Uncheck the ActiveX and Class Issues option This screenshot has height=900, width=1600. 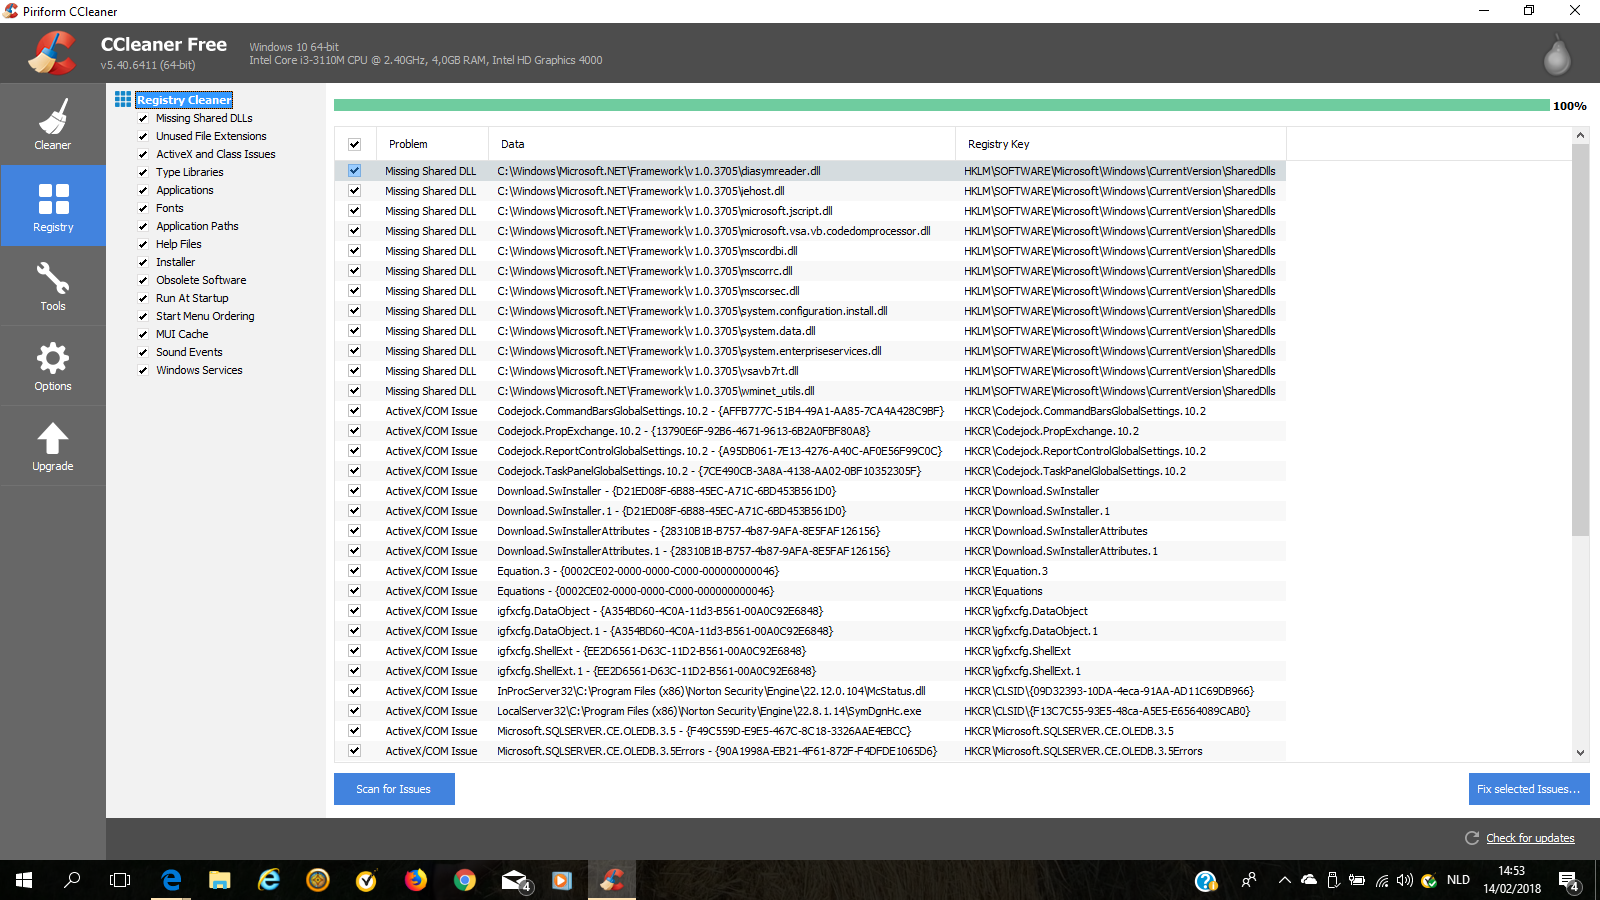tap(143, 154)
